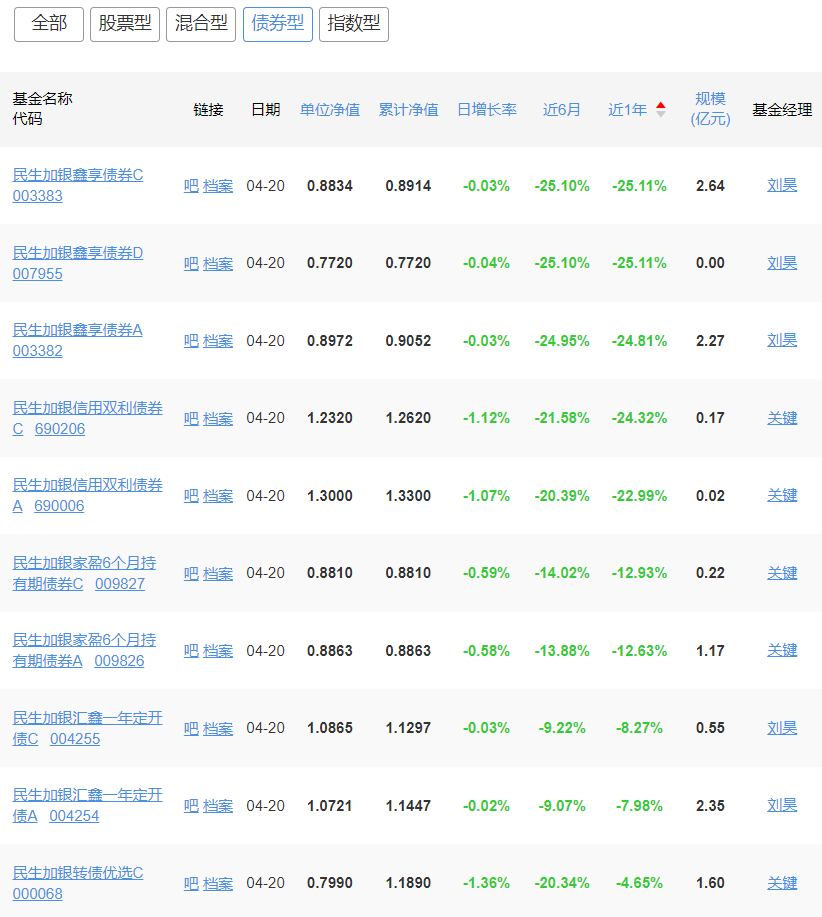The height and width of the screenshot is (917, 822).
Task: Select six-month return -14.02%
Action: (x=562, y=573)
